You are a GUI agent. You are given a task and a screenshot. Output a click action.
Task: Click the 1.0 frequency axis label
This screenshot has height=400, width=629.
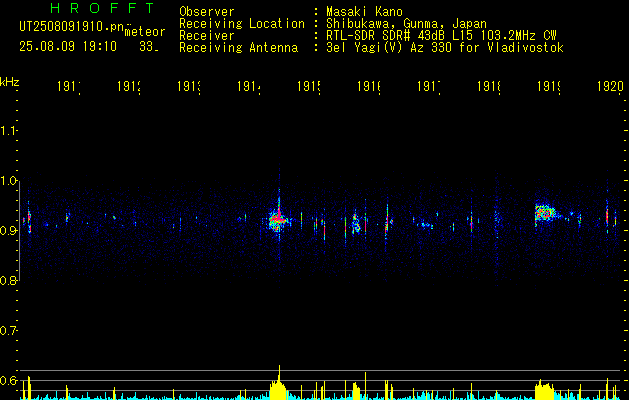8,181
